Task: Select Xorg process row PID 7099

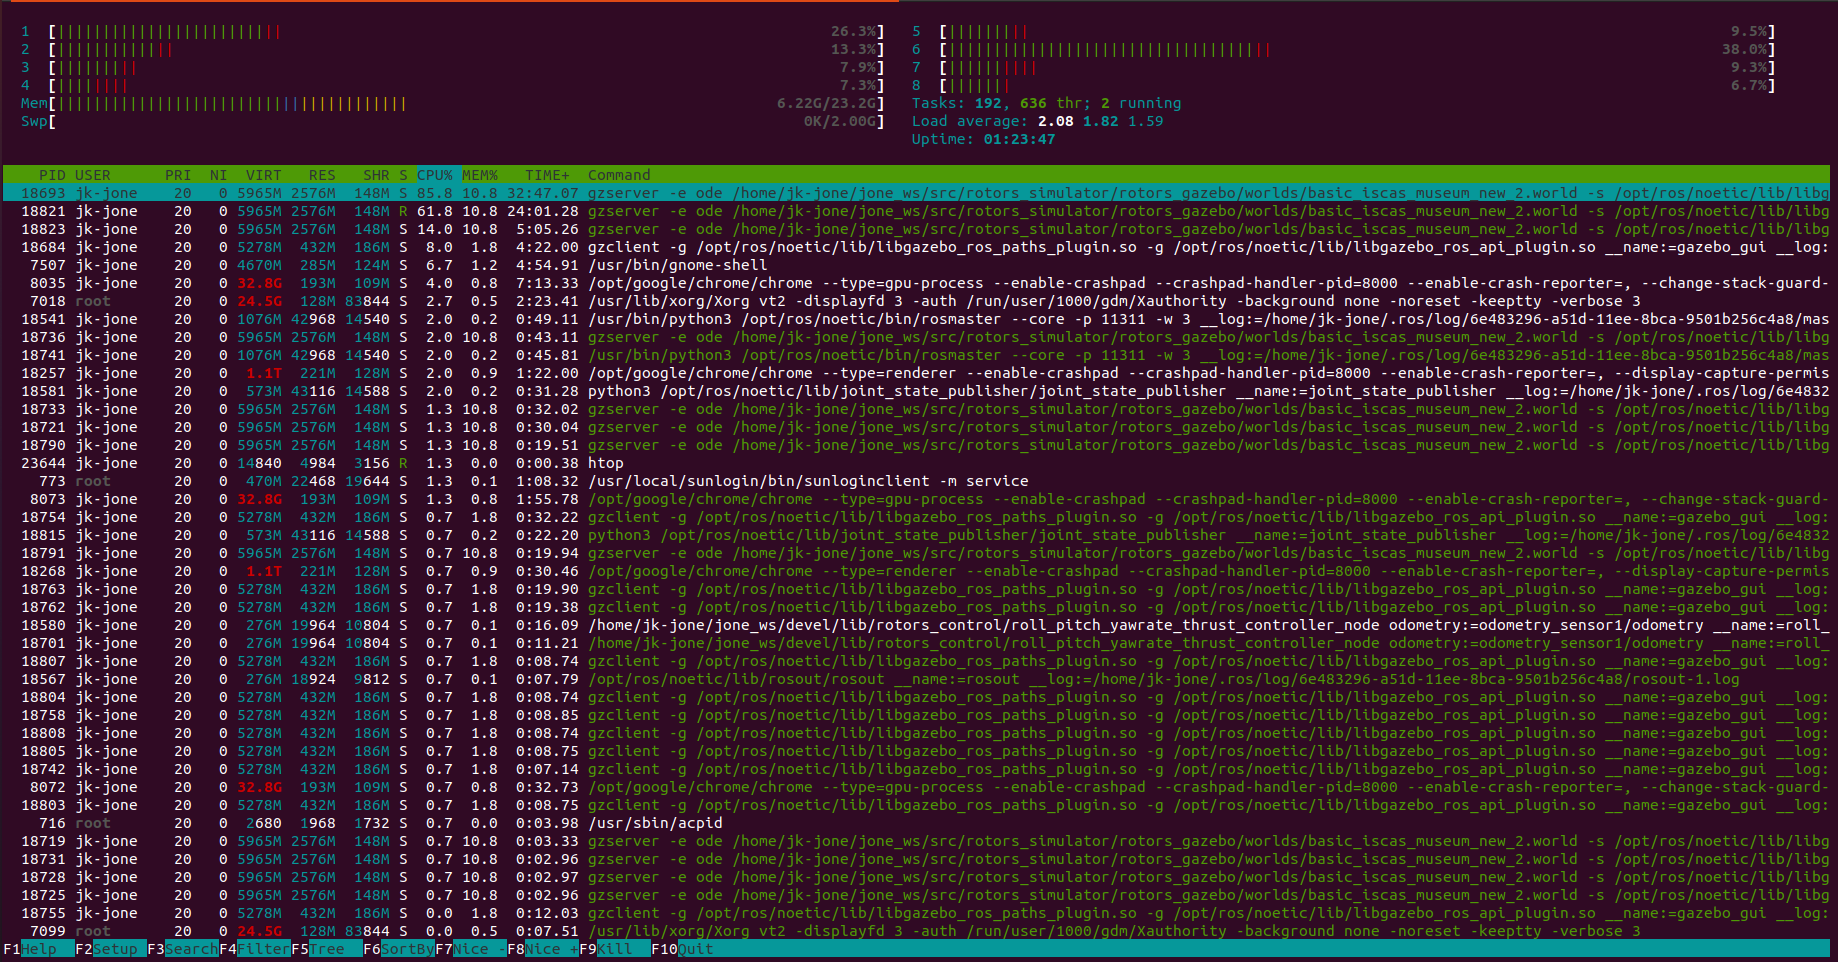Action: tap(916, 931)
